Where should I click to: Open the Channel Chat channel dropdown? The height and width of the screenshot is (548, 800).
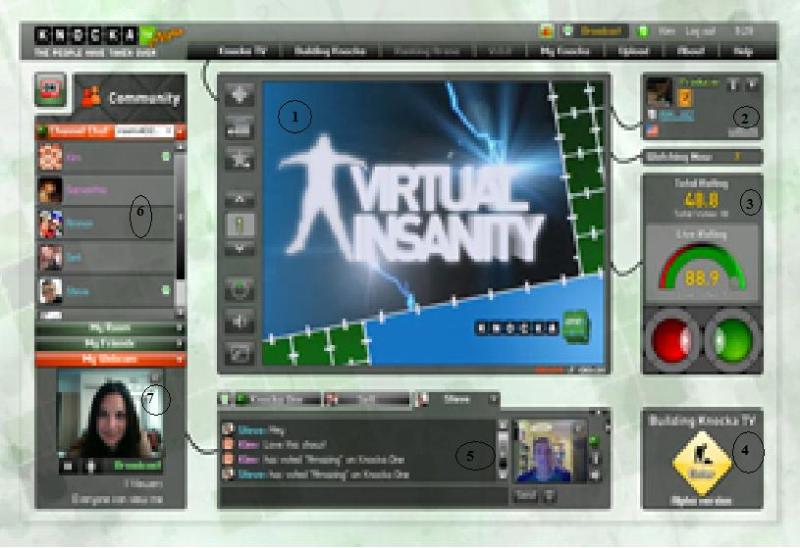click(144, 131)
